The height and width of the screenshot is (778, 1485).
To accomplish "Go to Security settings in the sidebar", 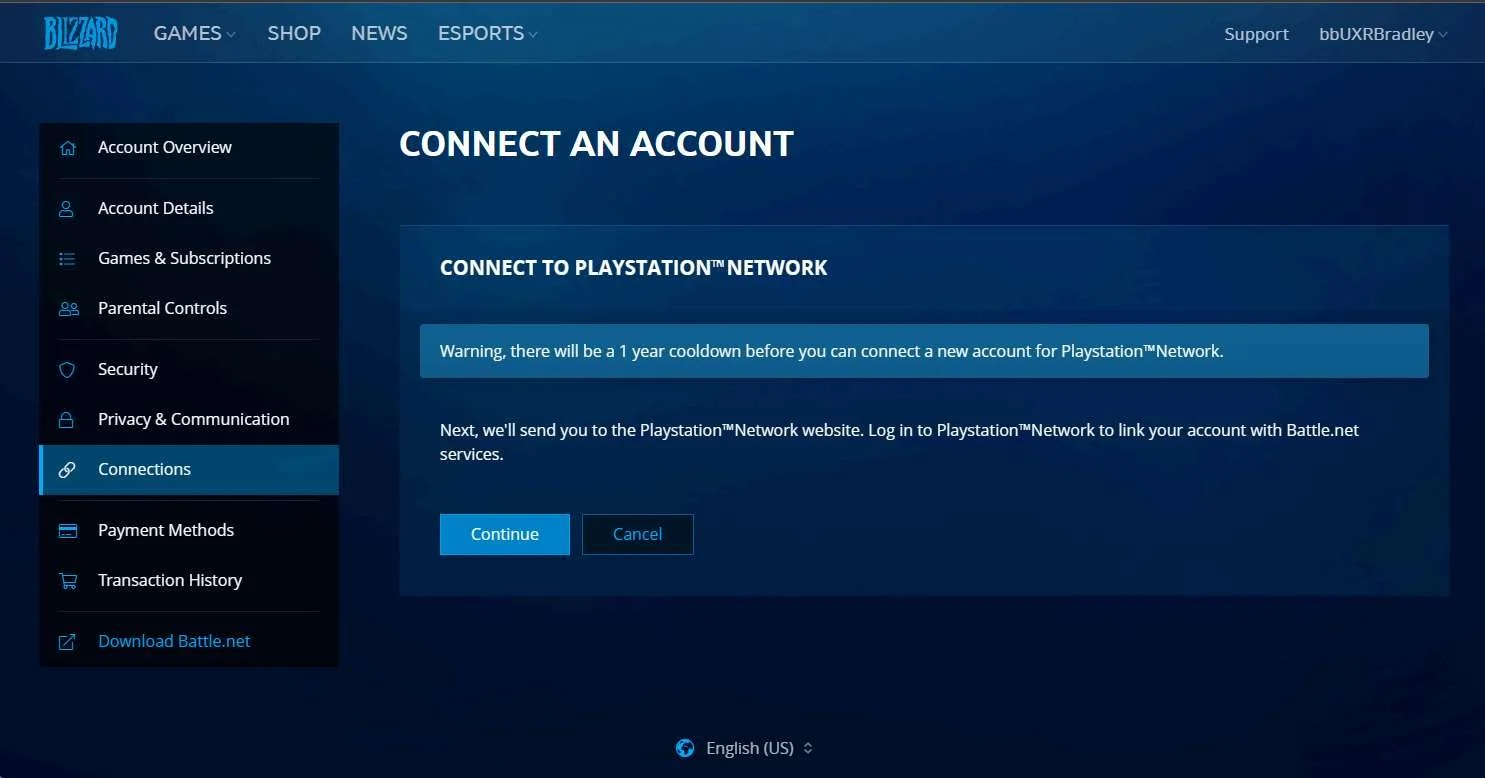I will tap(189, 370).
